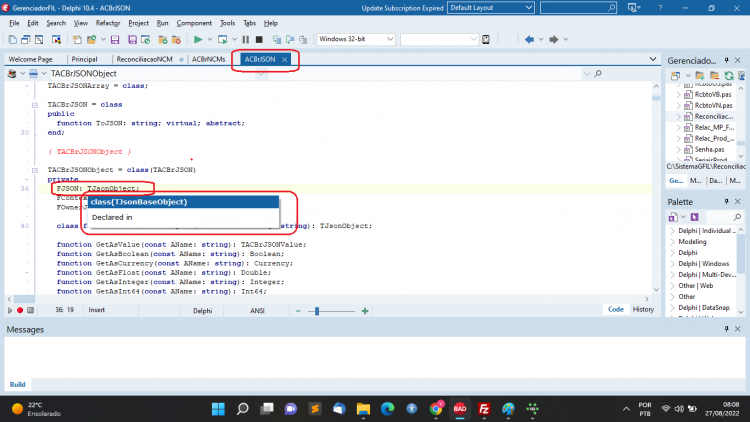Collapse the TACBrJSONObject class code fold

pyautogui.click(x=35, y=170)
